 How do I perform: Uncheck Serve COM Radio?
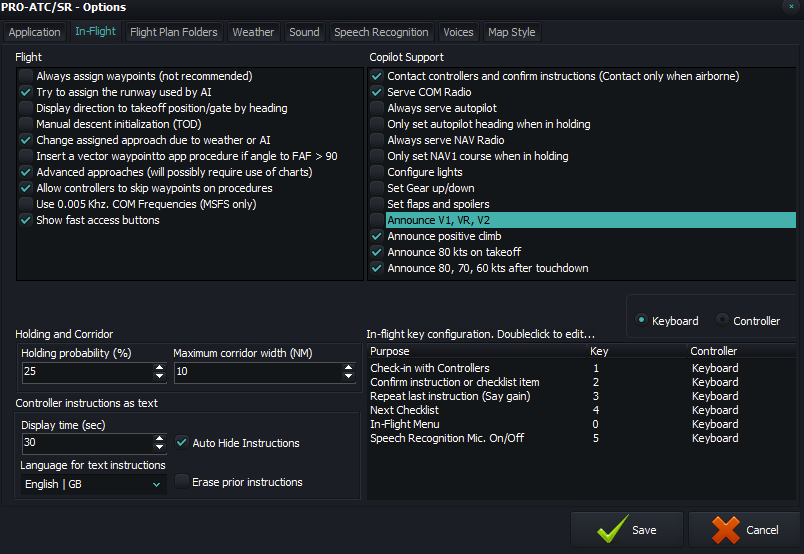377,92
